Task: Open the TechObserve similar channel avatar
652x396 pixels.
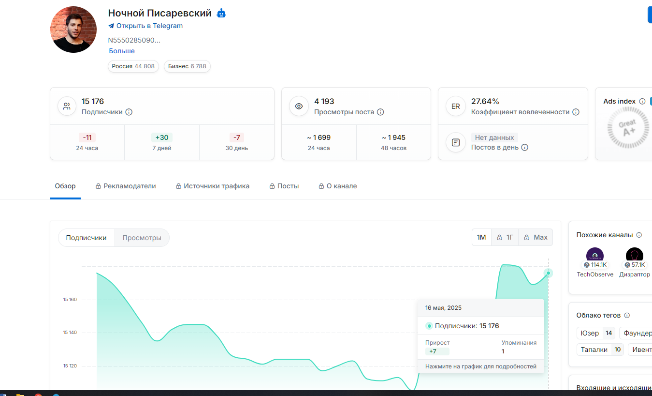Action: click(x=595, y=255)
